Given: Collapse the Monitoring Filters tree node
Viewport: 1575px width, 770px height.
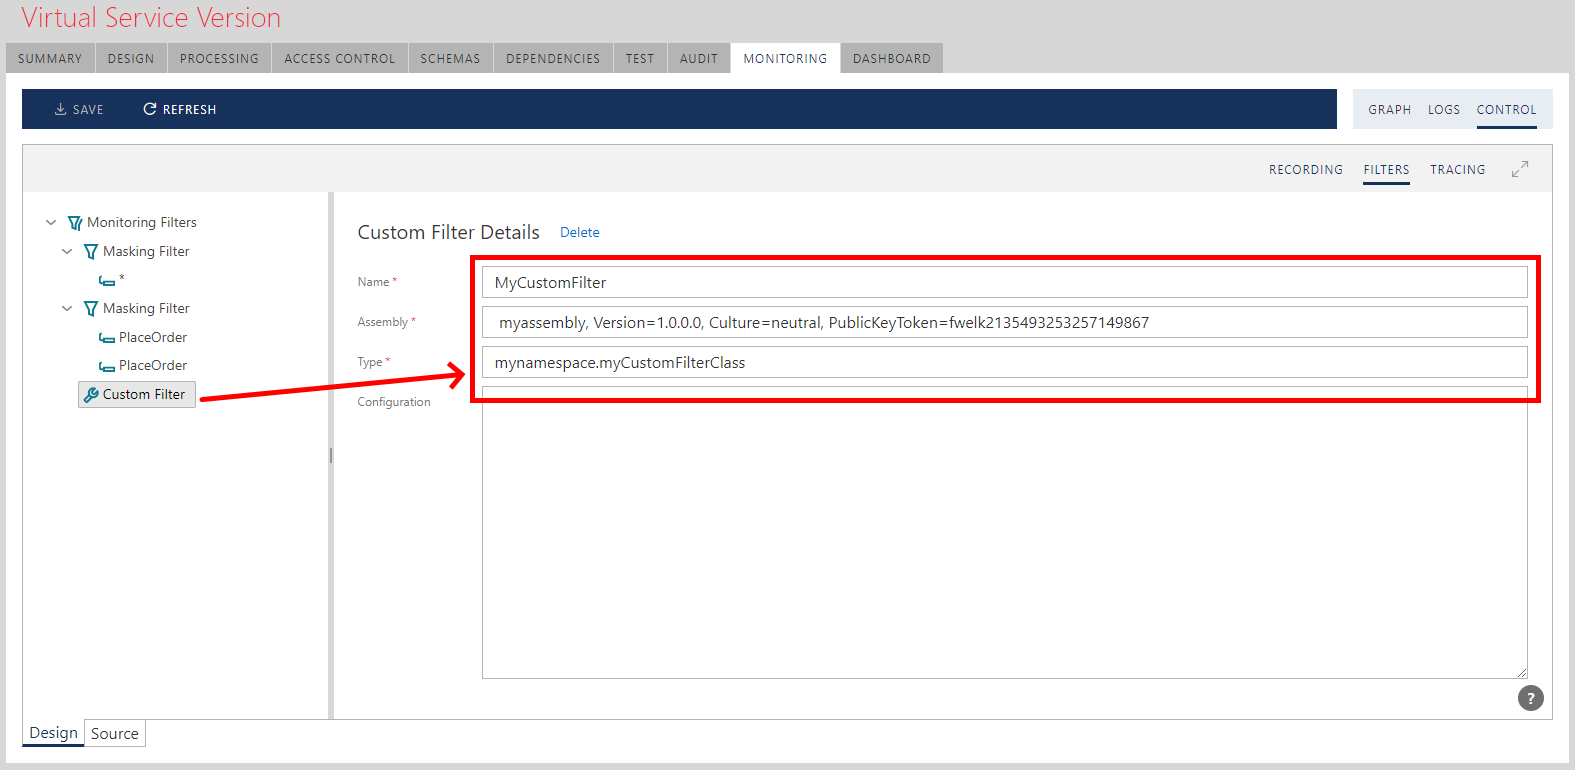Looking at the screenshot, I should click(51, 223).
